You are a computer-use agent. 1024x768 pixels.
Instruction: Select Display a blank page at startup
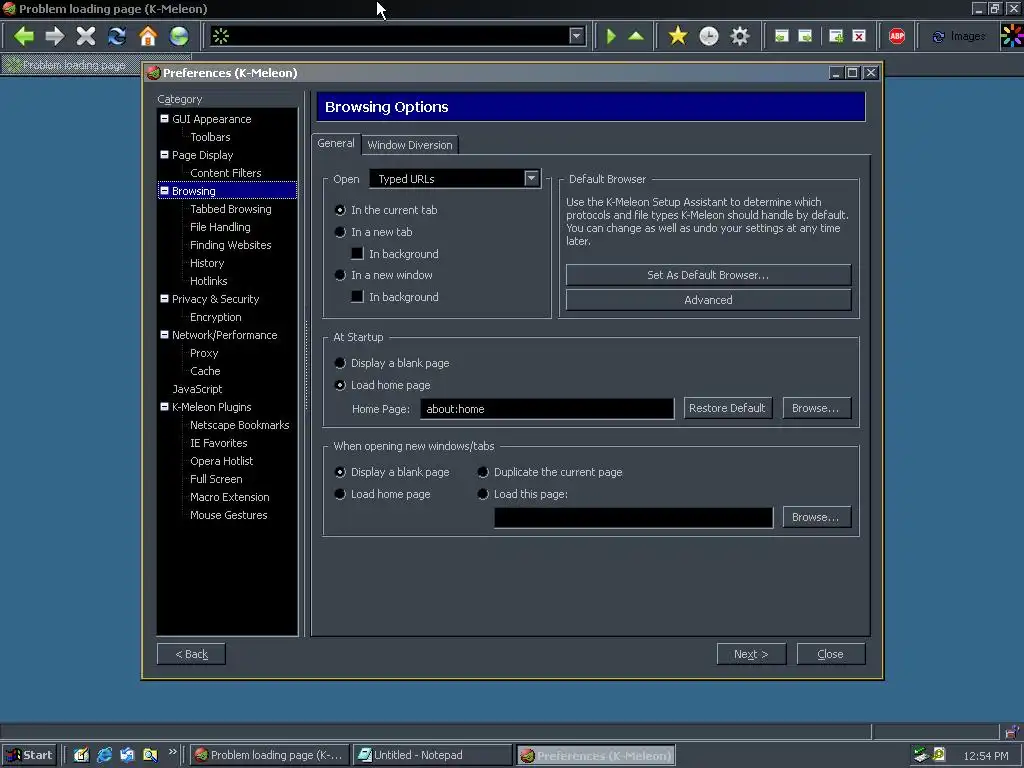tap(340, 363)
